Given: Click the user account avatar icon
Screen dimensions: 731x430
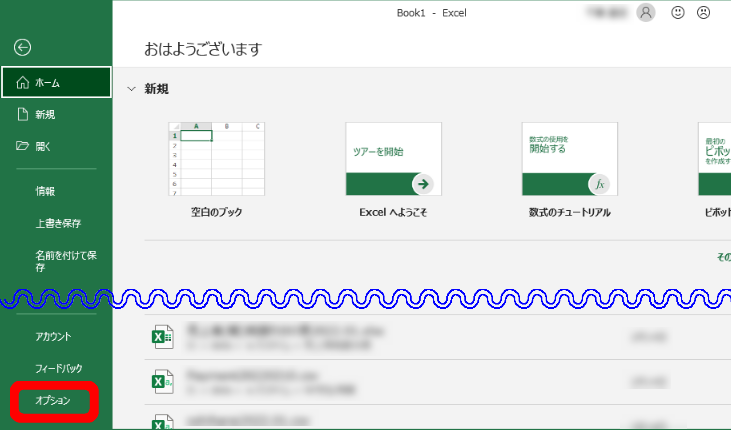Looking at the screenshot, I should 646,13.
